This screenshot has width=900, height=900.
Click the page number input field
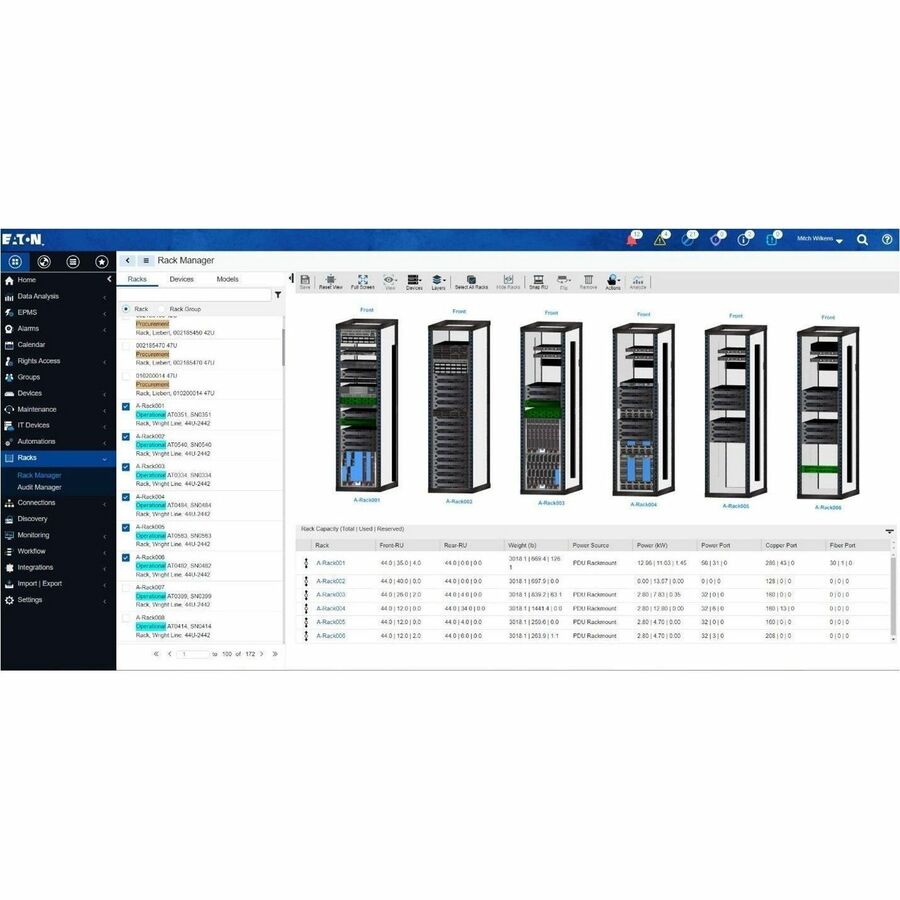point(192,653)
